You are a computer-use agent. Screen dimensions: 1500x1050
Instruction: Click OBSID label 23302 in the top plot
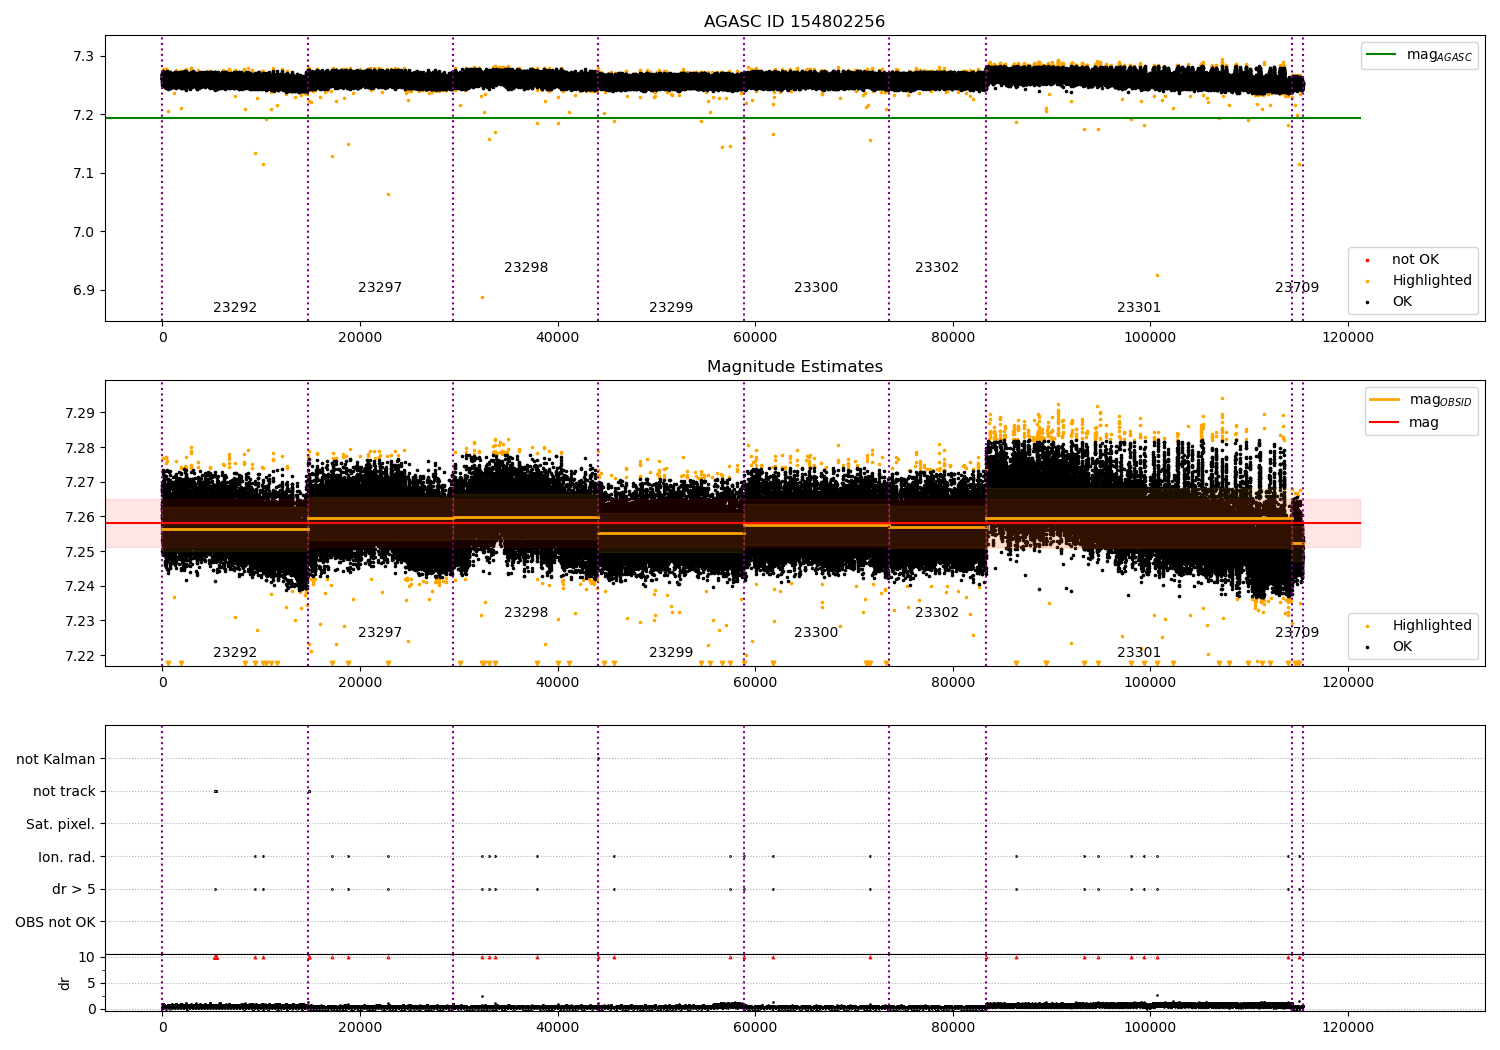937,268
